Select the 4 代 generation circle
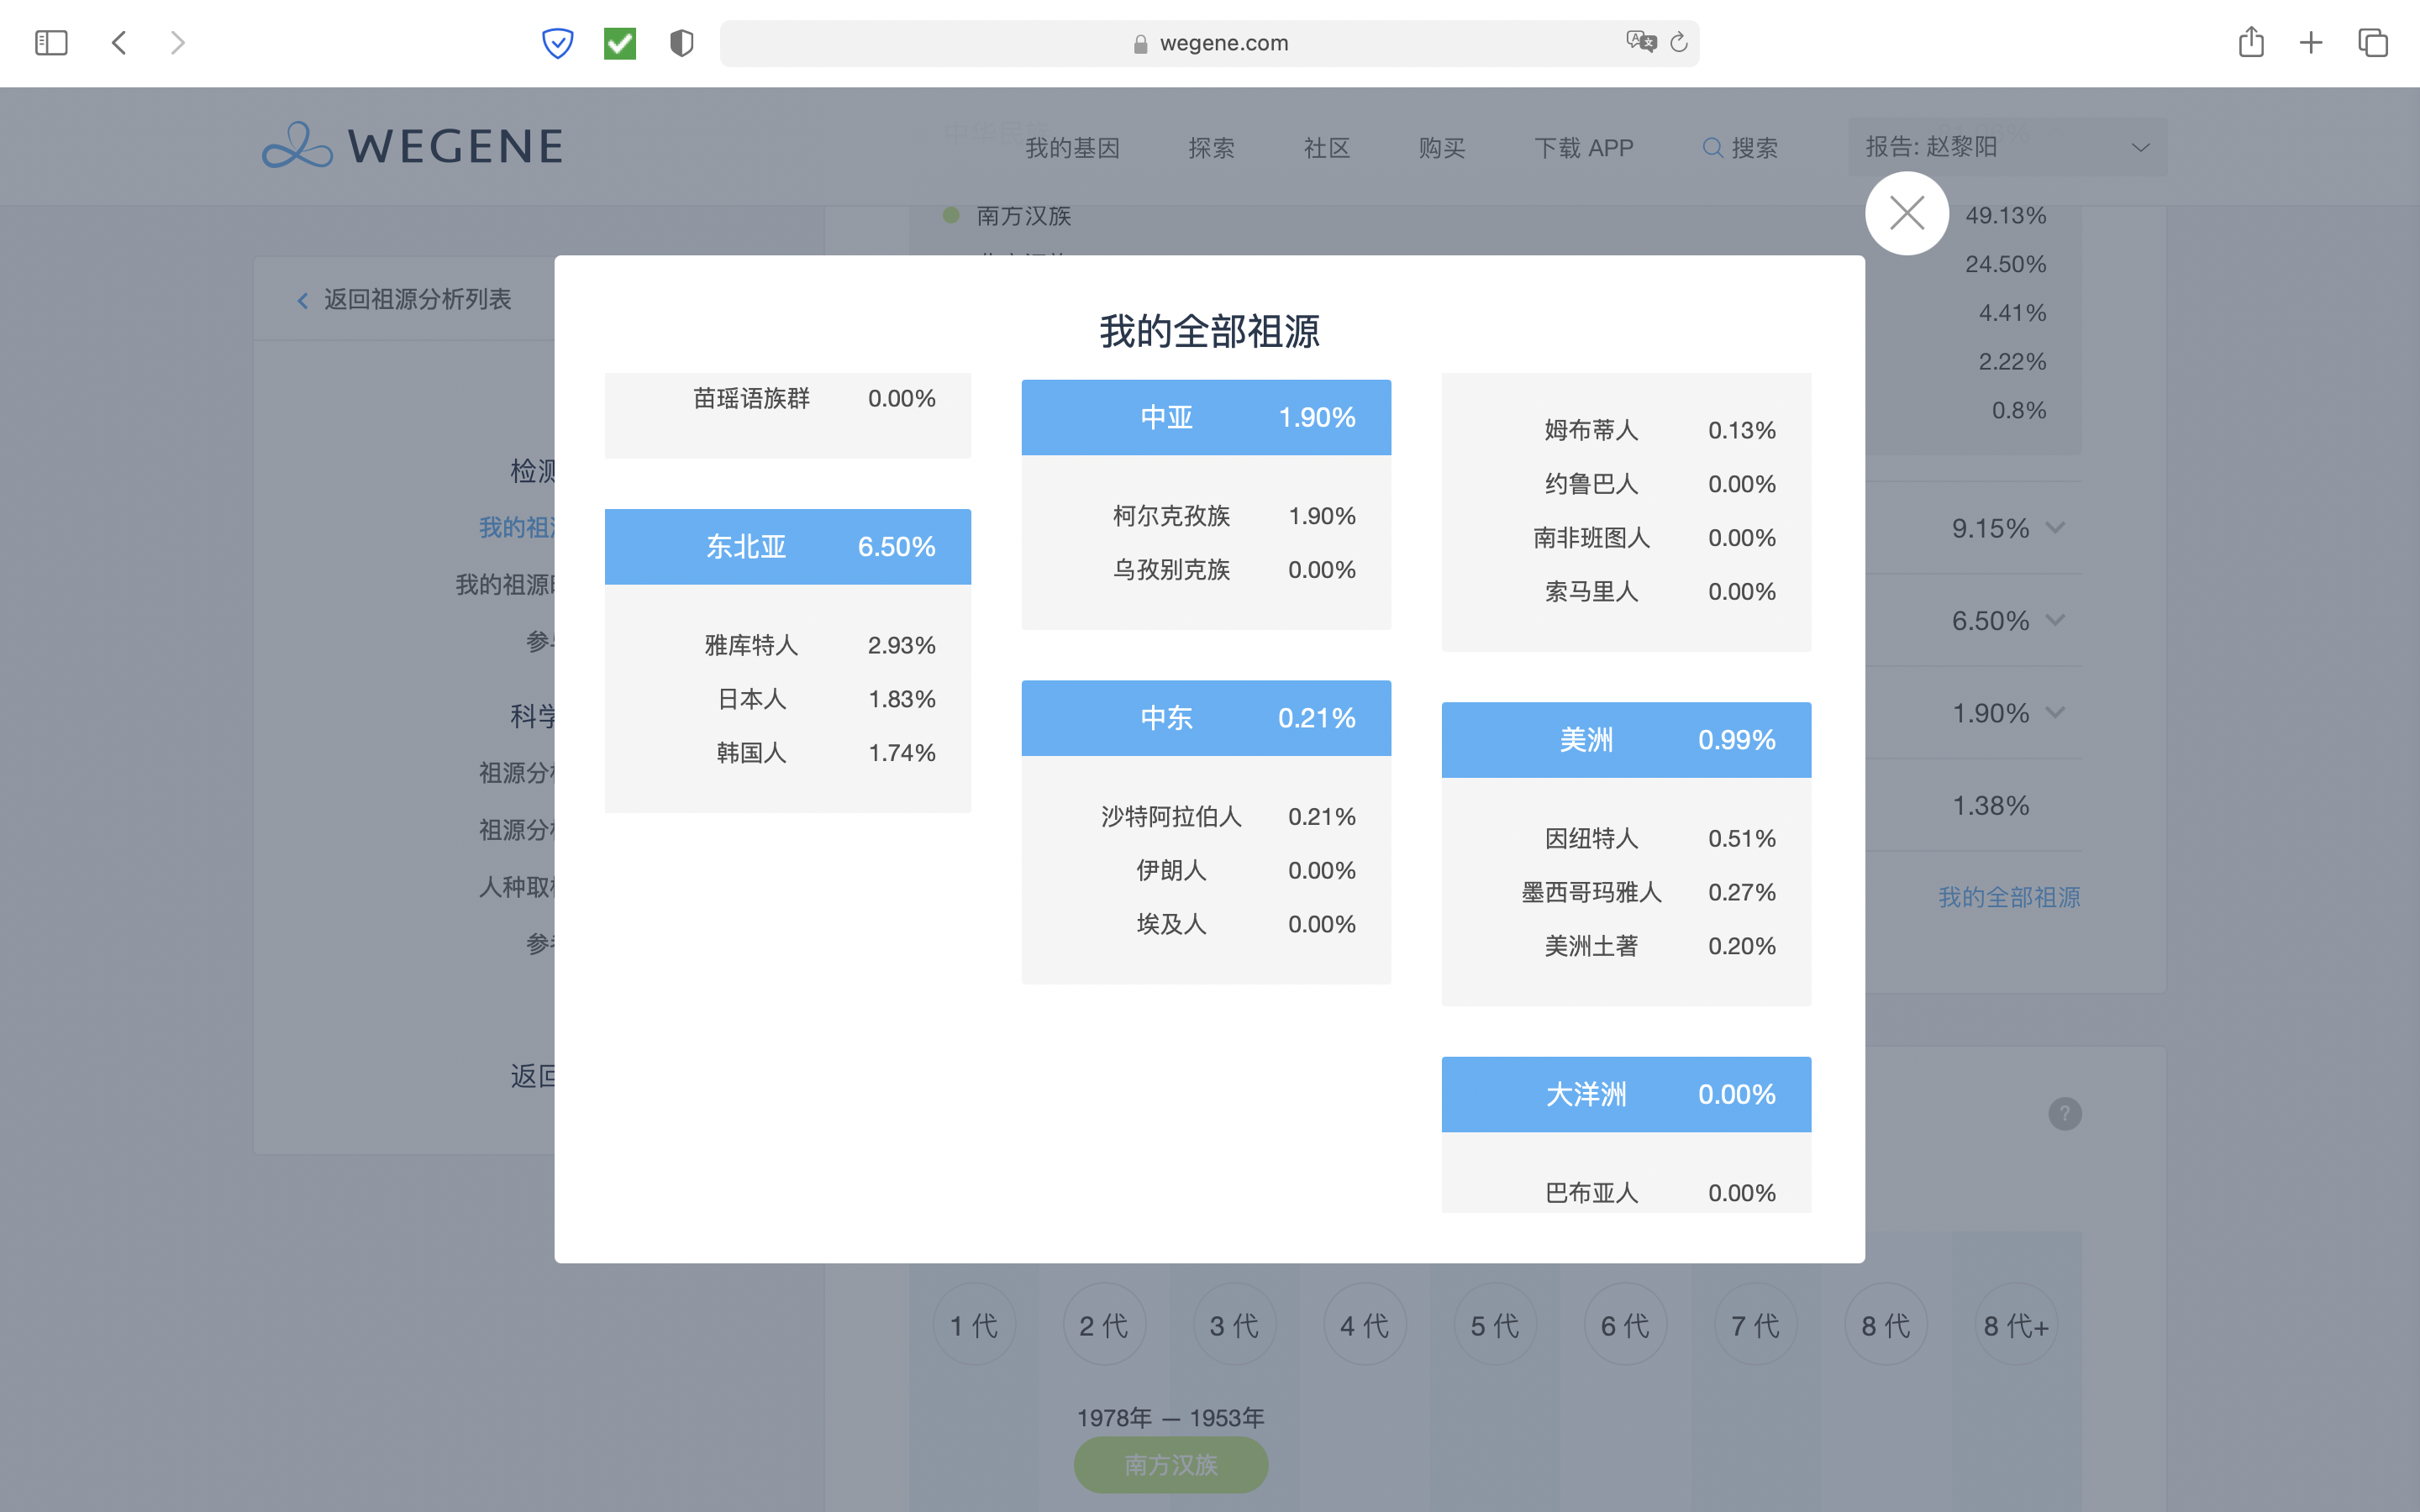Image resolution: width=2420 pixels, height=1512 pixels. [1365, 1325]
